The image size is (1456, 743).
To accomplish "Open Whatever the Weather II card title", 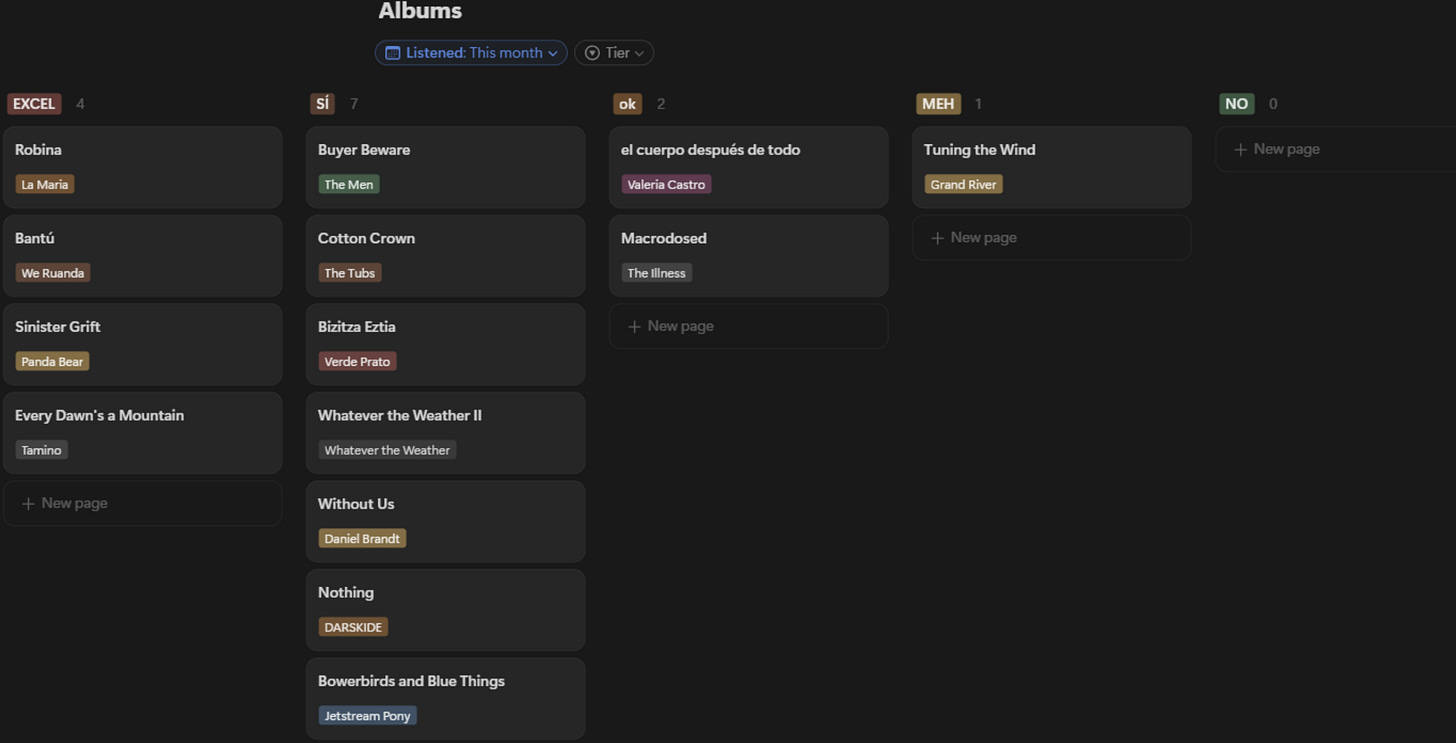I will [400, 415].
